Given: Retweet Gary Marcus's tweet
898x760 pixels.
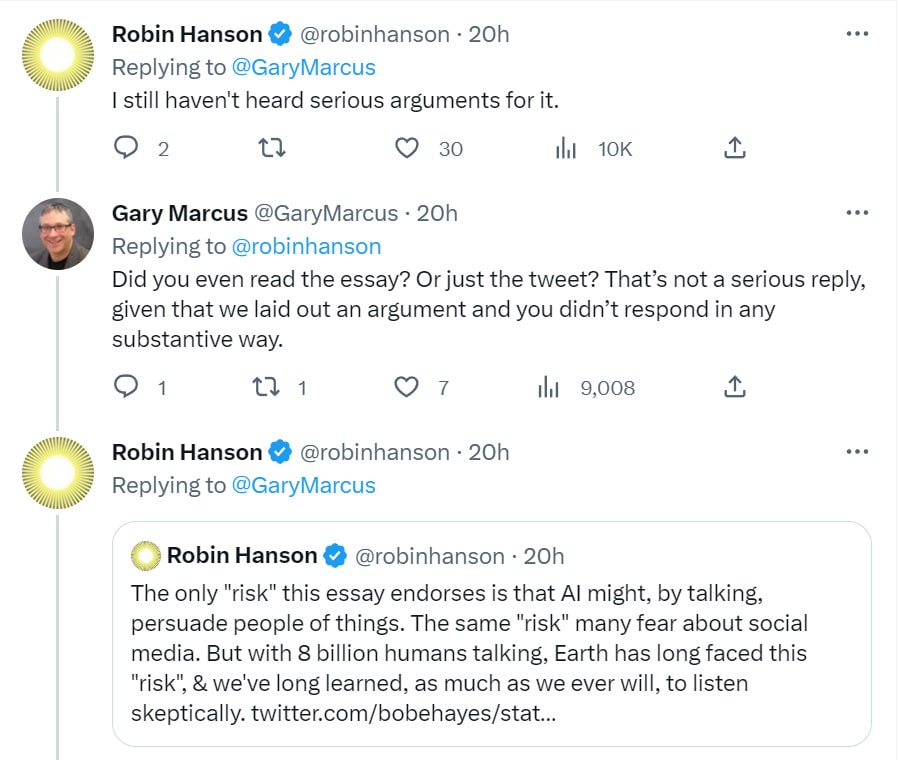Looking at the screenshot, I should [272, 387].
